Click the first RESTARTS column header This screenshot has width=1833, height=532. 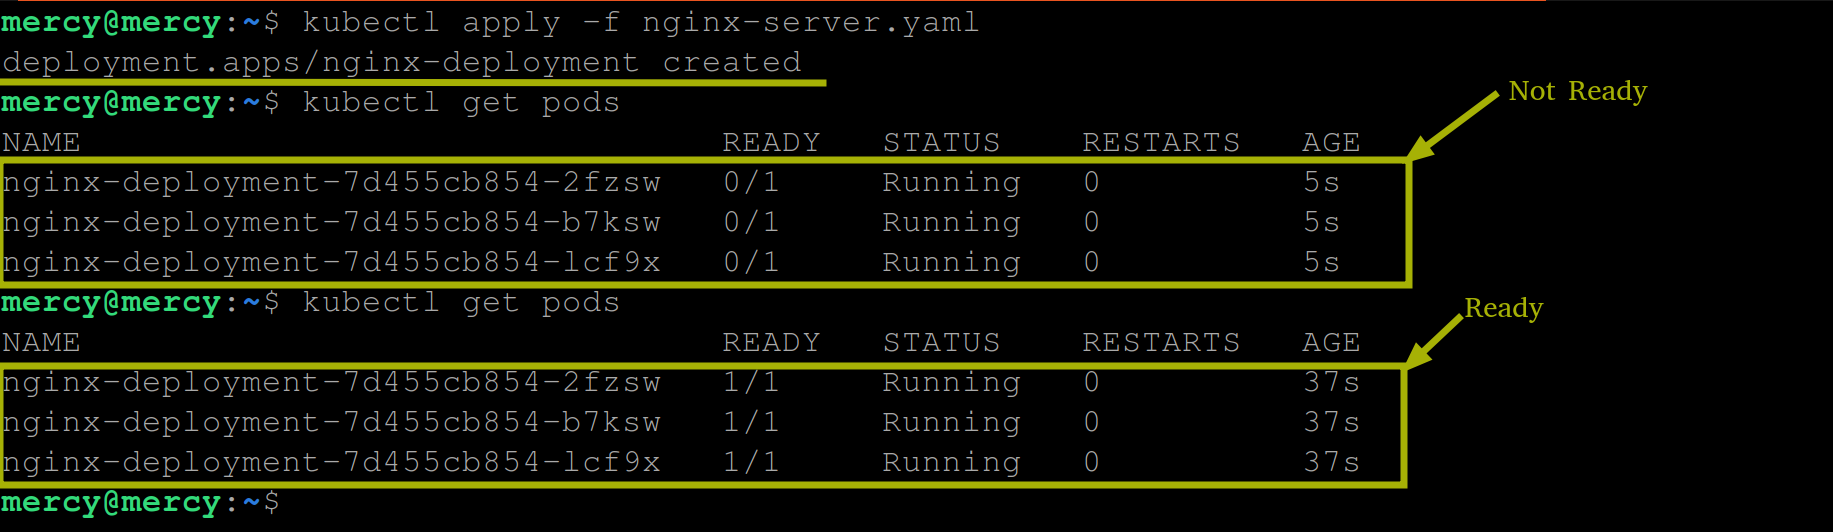point(1161,142)
